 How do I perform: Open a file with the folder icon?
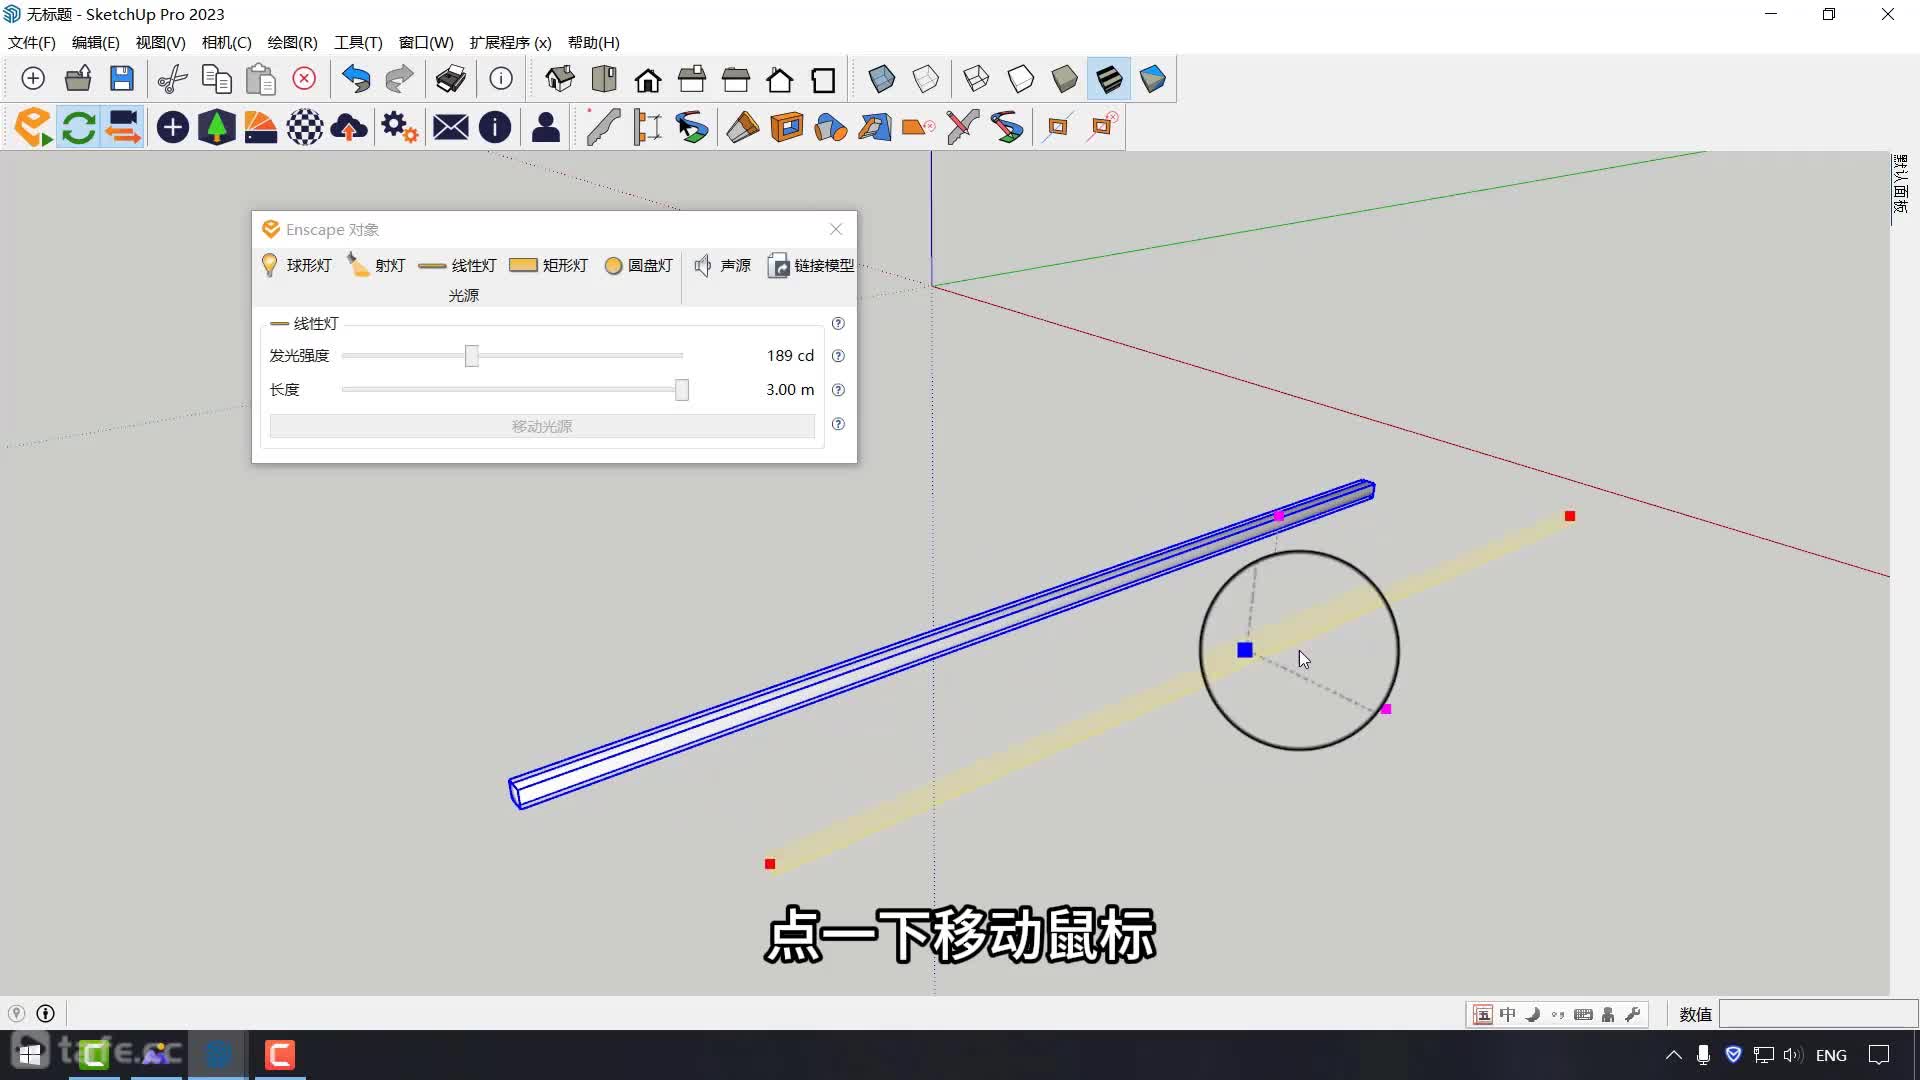coord(78,79)
